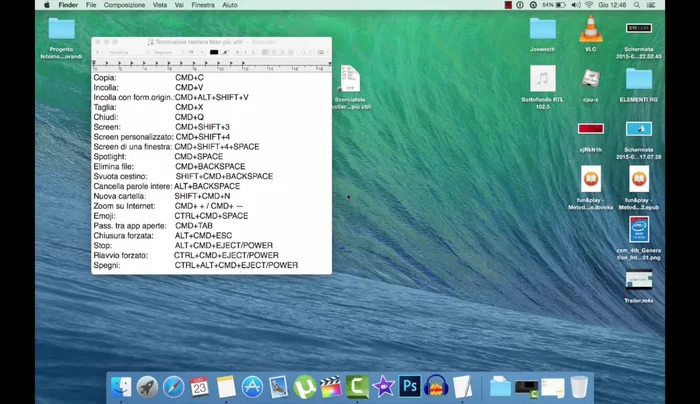This screenshot has width=700, height=404.
Task: Open the font family dropdown
Action: 127,52
